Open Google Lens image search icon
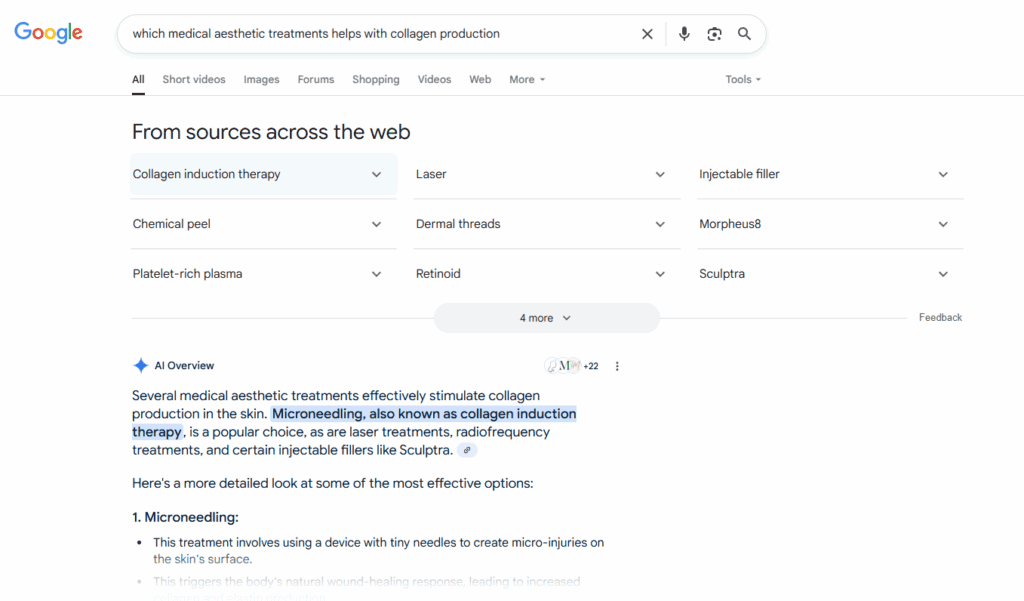Viewport: 1024px width, 601px height. (x=714, y=34)
